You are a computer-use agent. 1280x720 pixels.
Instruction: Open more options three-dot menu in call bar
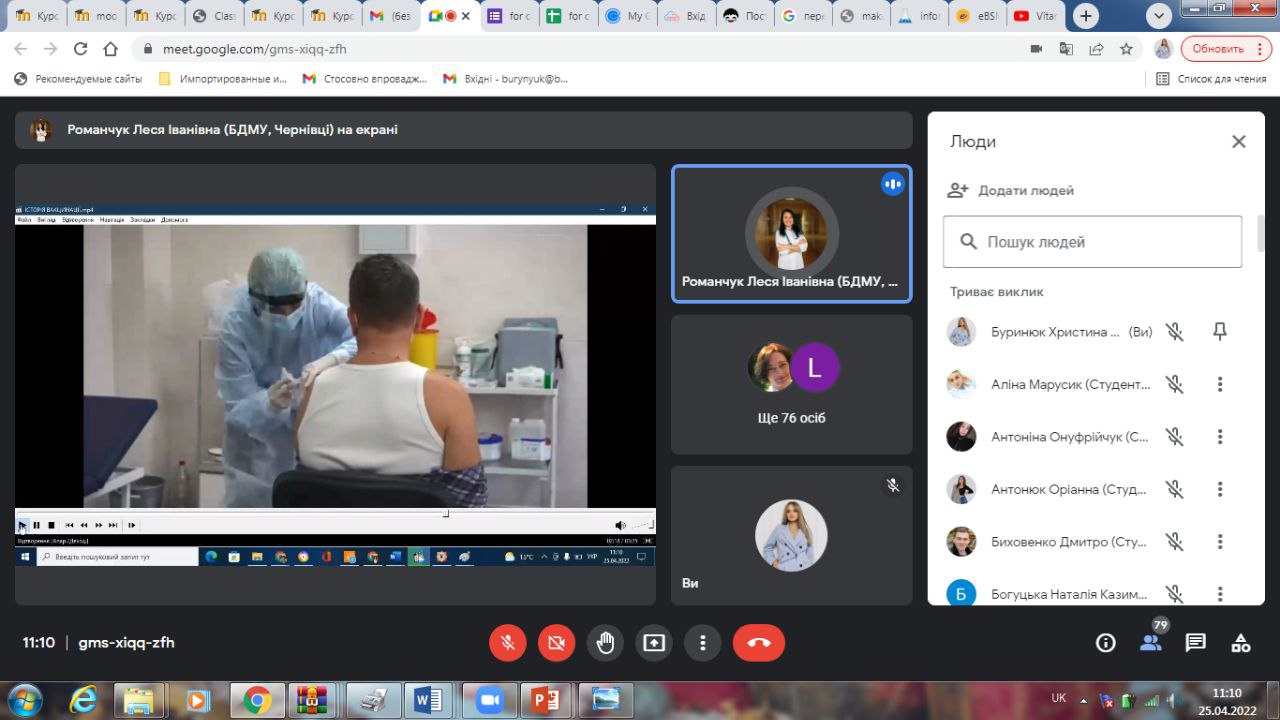pyautogui.click(x=703, y=643)
